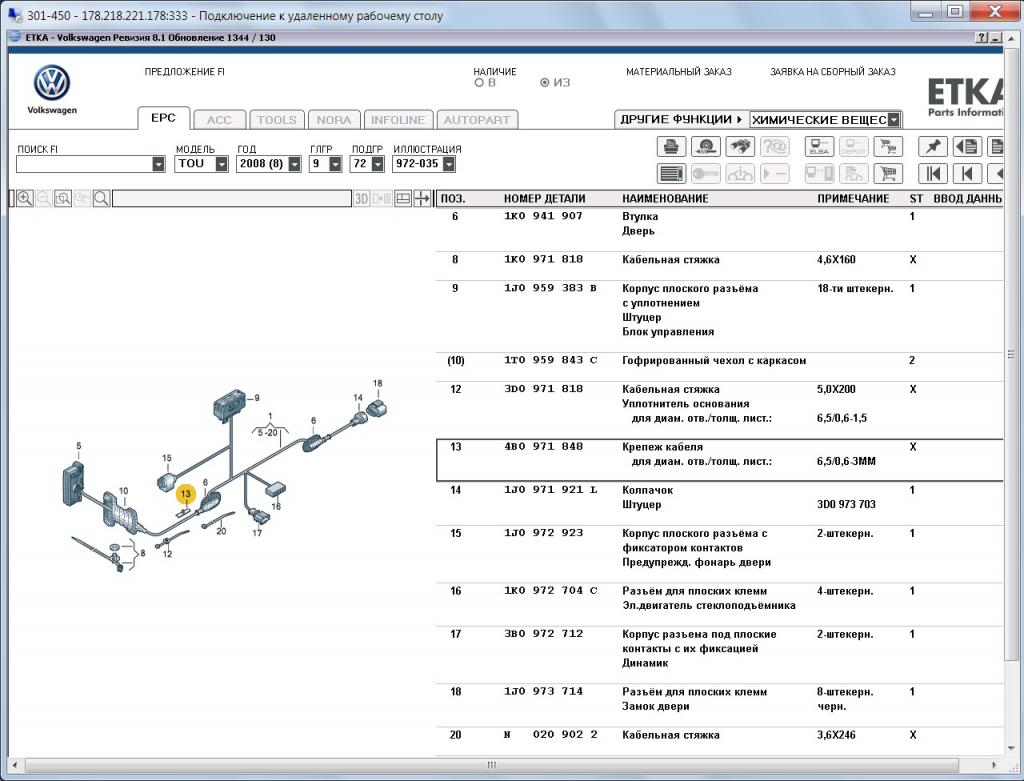Click the zoom region magnifier icon

point(63,199)
